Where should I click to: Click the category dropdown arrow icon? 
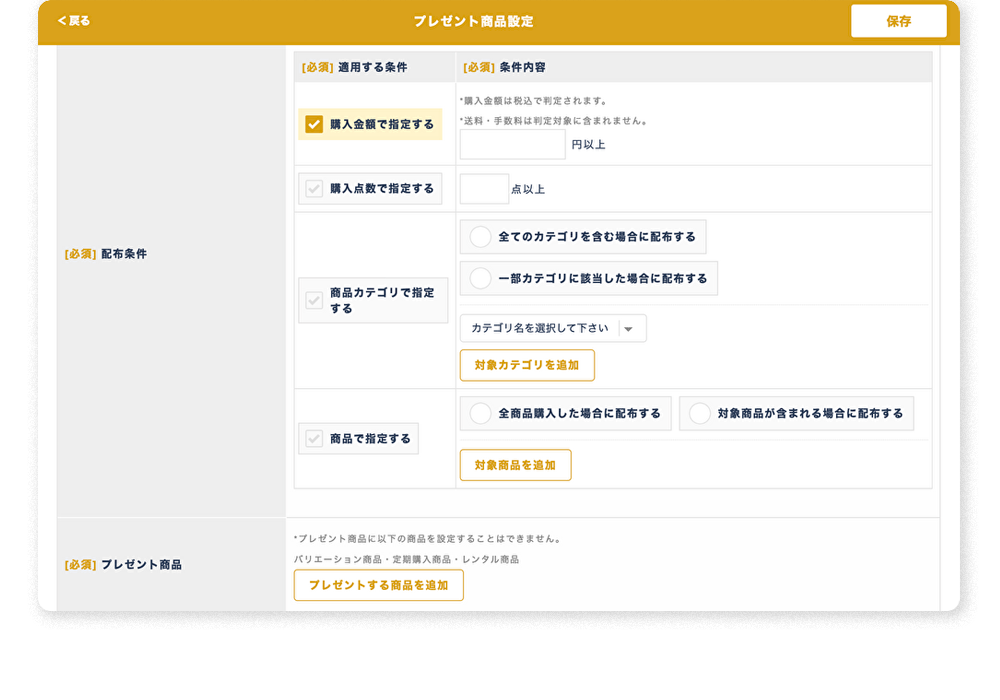click(628, 329)
